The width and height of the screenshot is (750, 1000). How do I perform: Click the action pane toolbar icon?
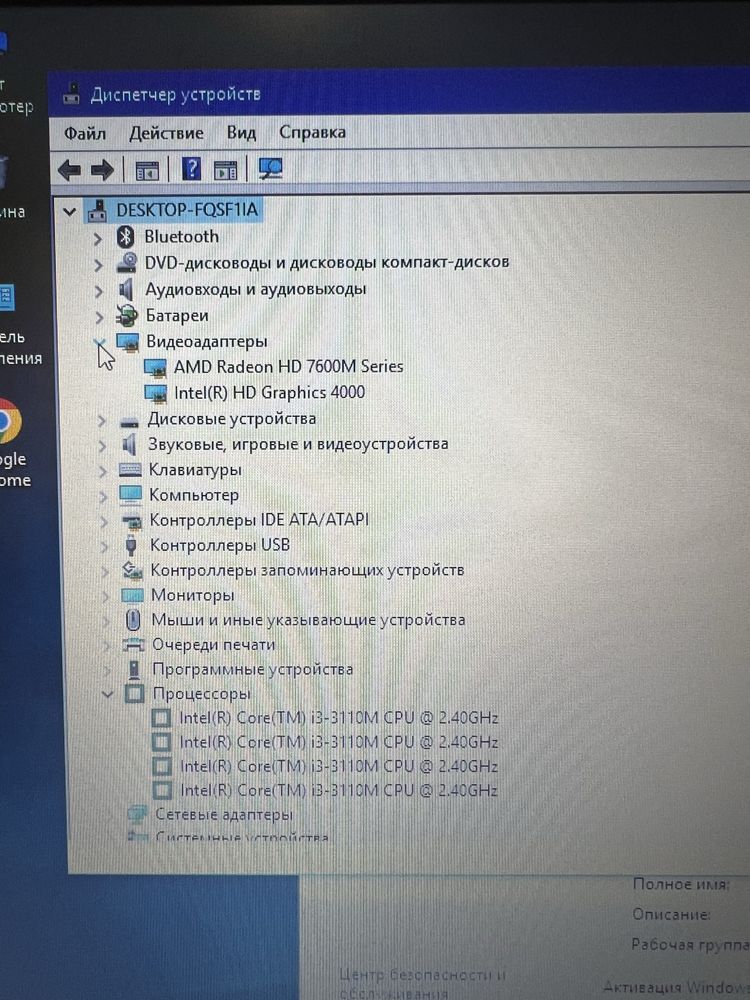point(225,170)
